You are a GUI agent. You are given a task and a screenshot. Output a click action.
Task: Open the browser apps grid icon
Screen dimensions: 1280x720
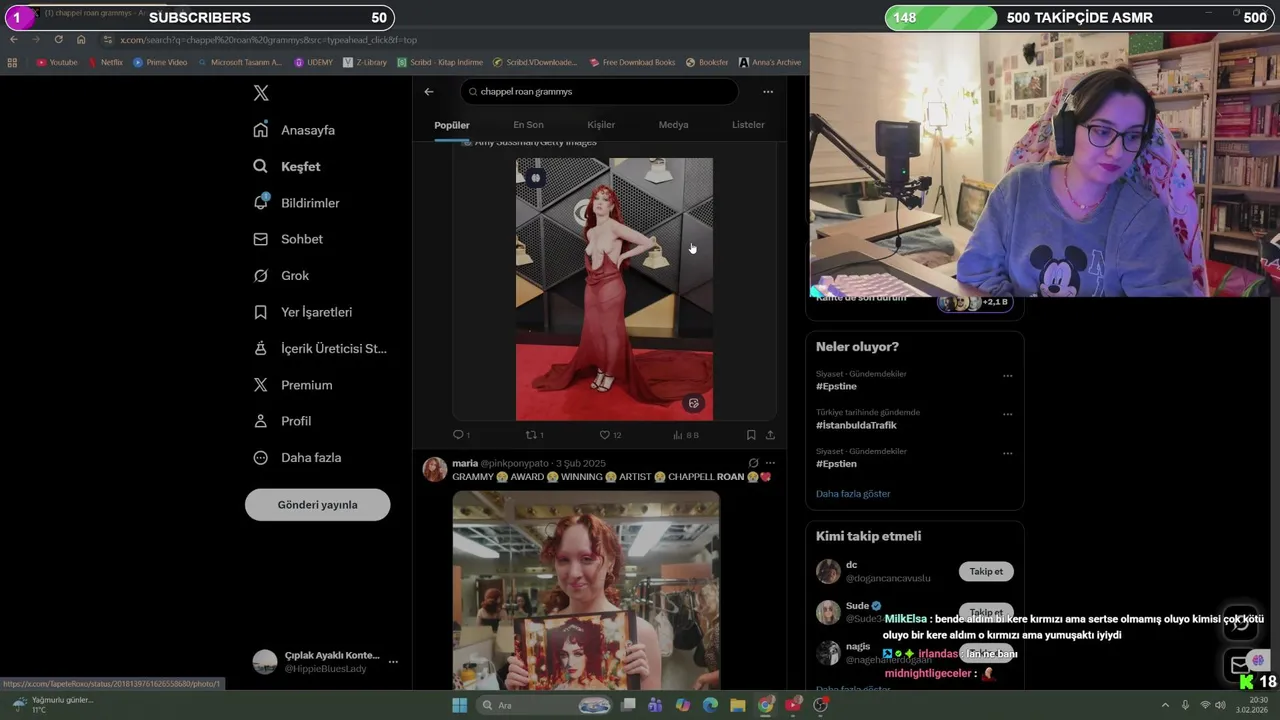pos(12,62)
